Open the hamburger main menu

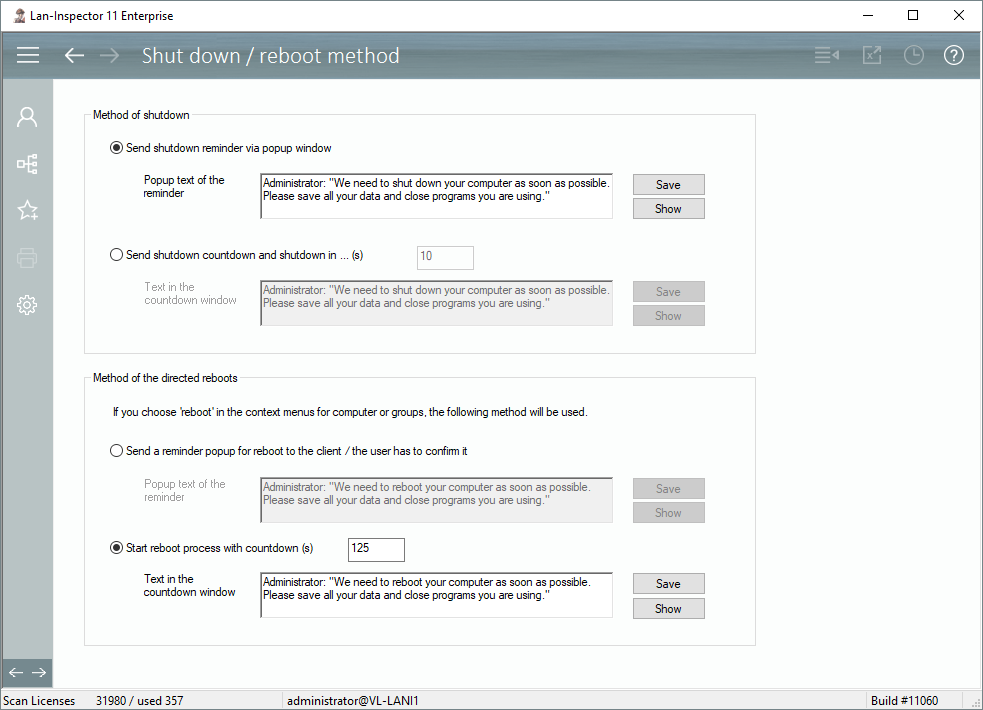[28, 55]
